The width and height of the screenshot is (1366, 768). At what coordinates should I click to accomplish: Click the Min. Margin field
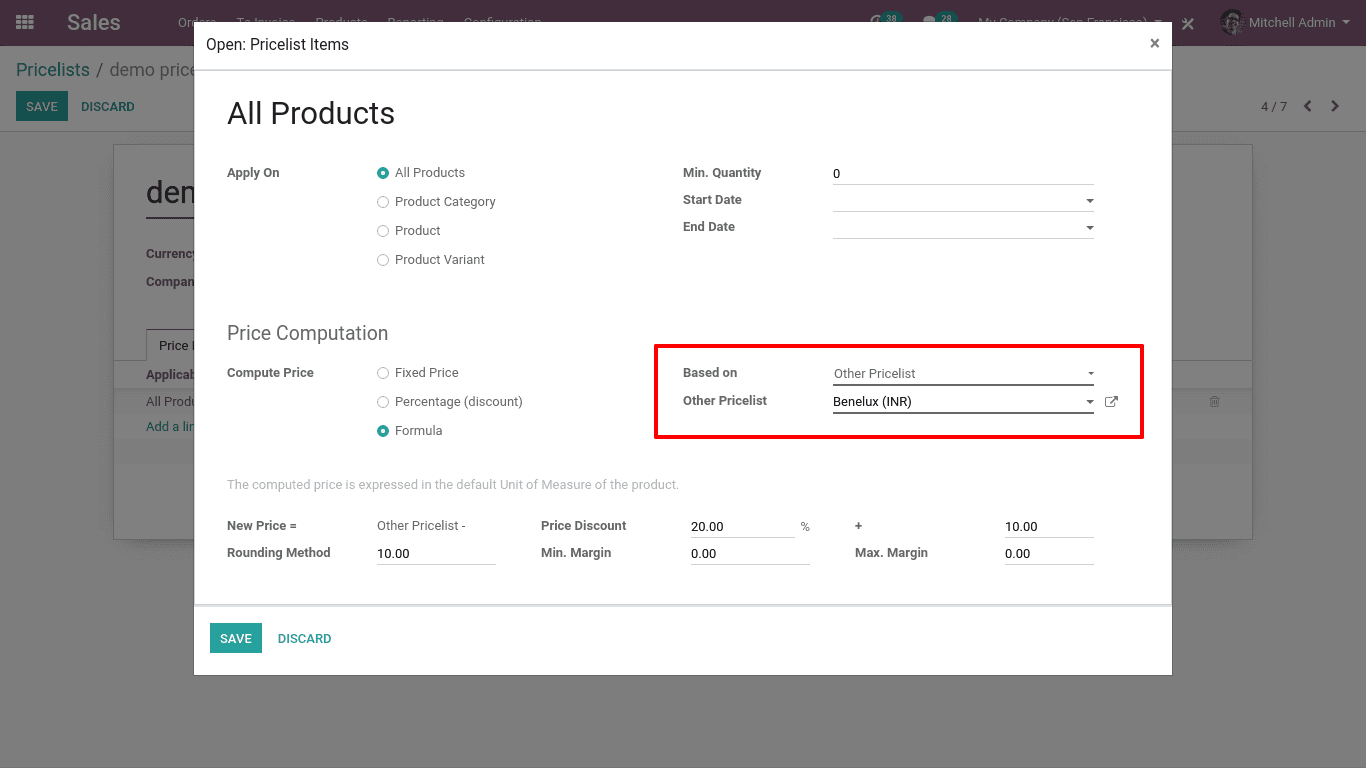tap(750, 553)
